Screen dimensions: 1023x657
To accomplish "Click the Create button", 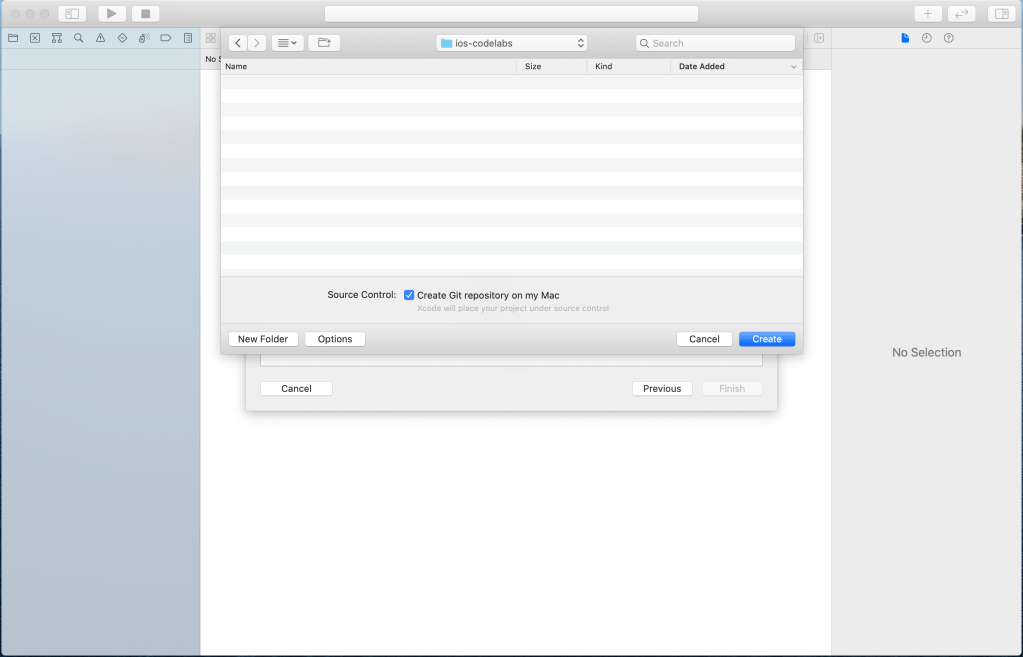I will [x=766, y=339].
